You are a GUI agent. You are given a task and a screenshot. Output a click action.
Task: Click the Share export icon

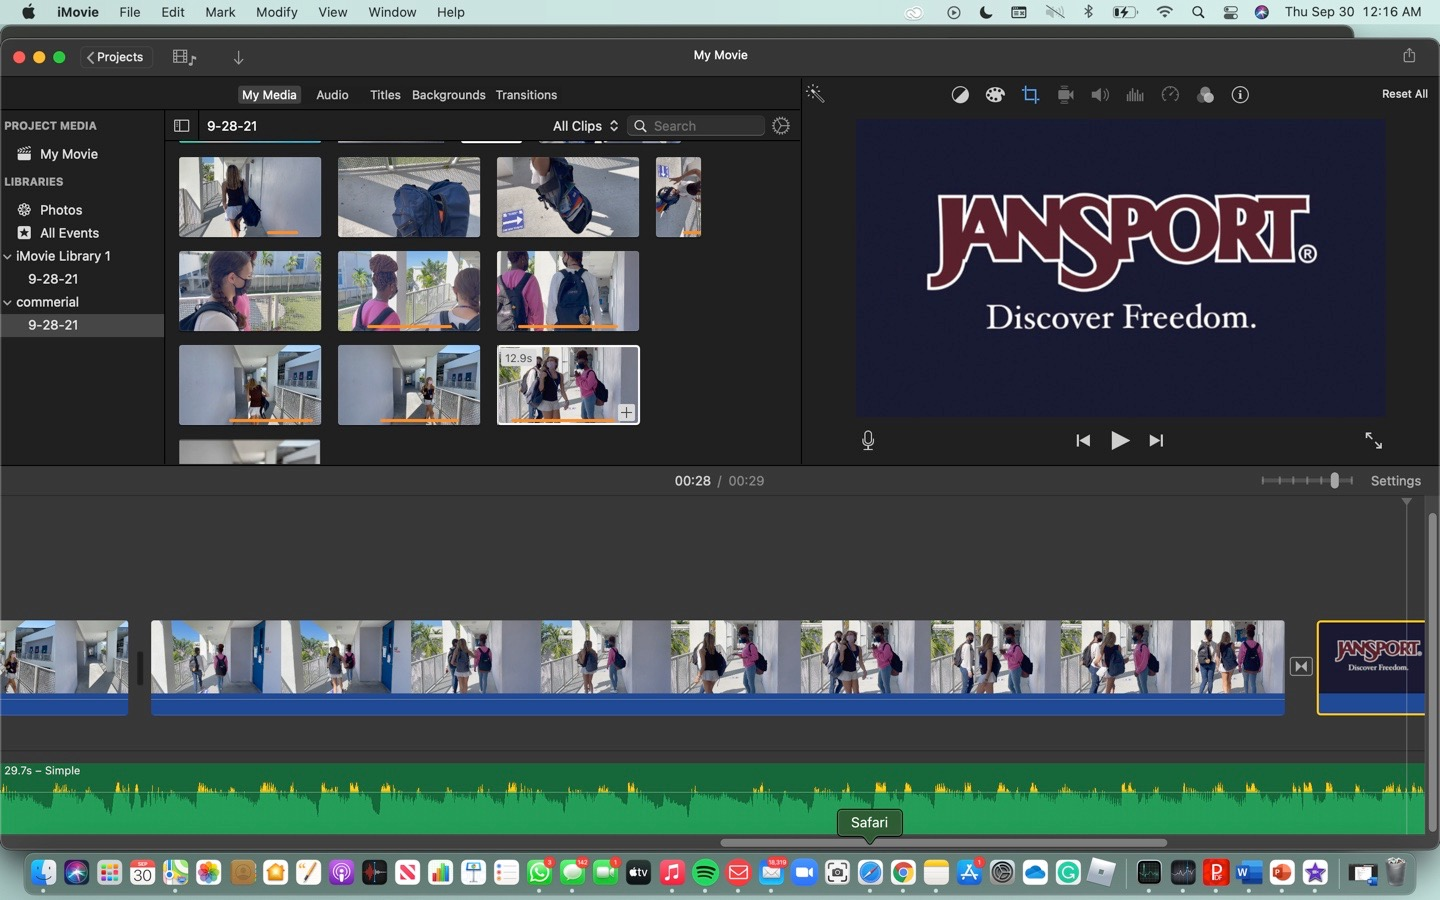tap(1409, 56)
